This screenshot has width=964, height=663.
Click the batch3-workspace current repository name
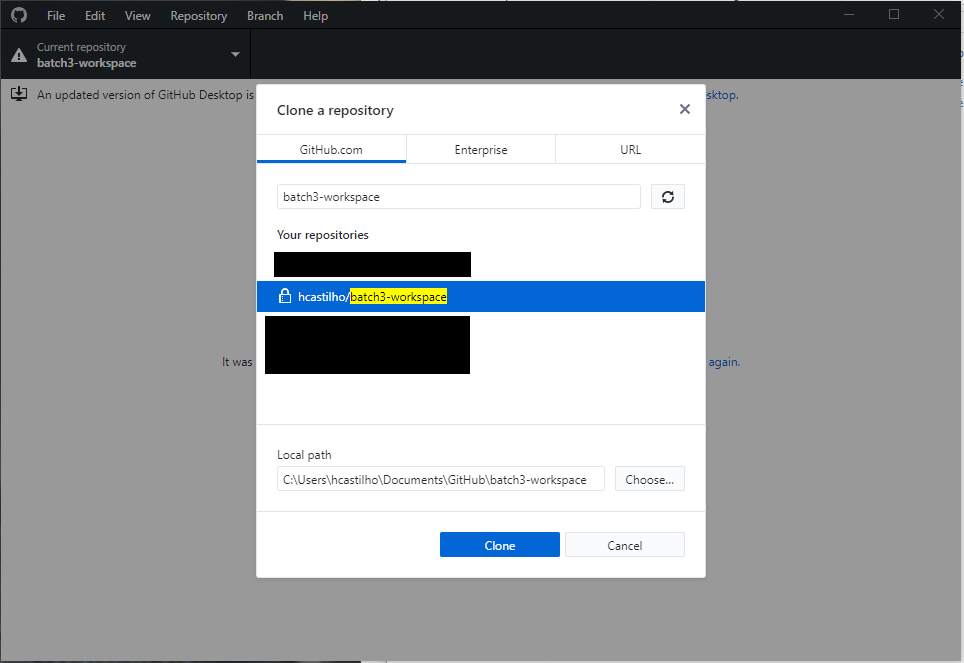(87, 63)
